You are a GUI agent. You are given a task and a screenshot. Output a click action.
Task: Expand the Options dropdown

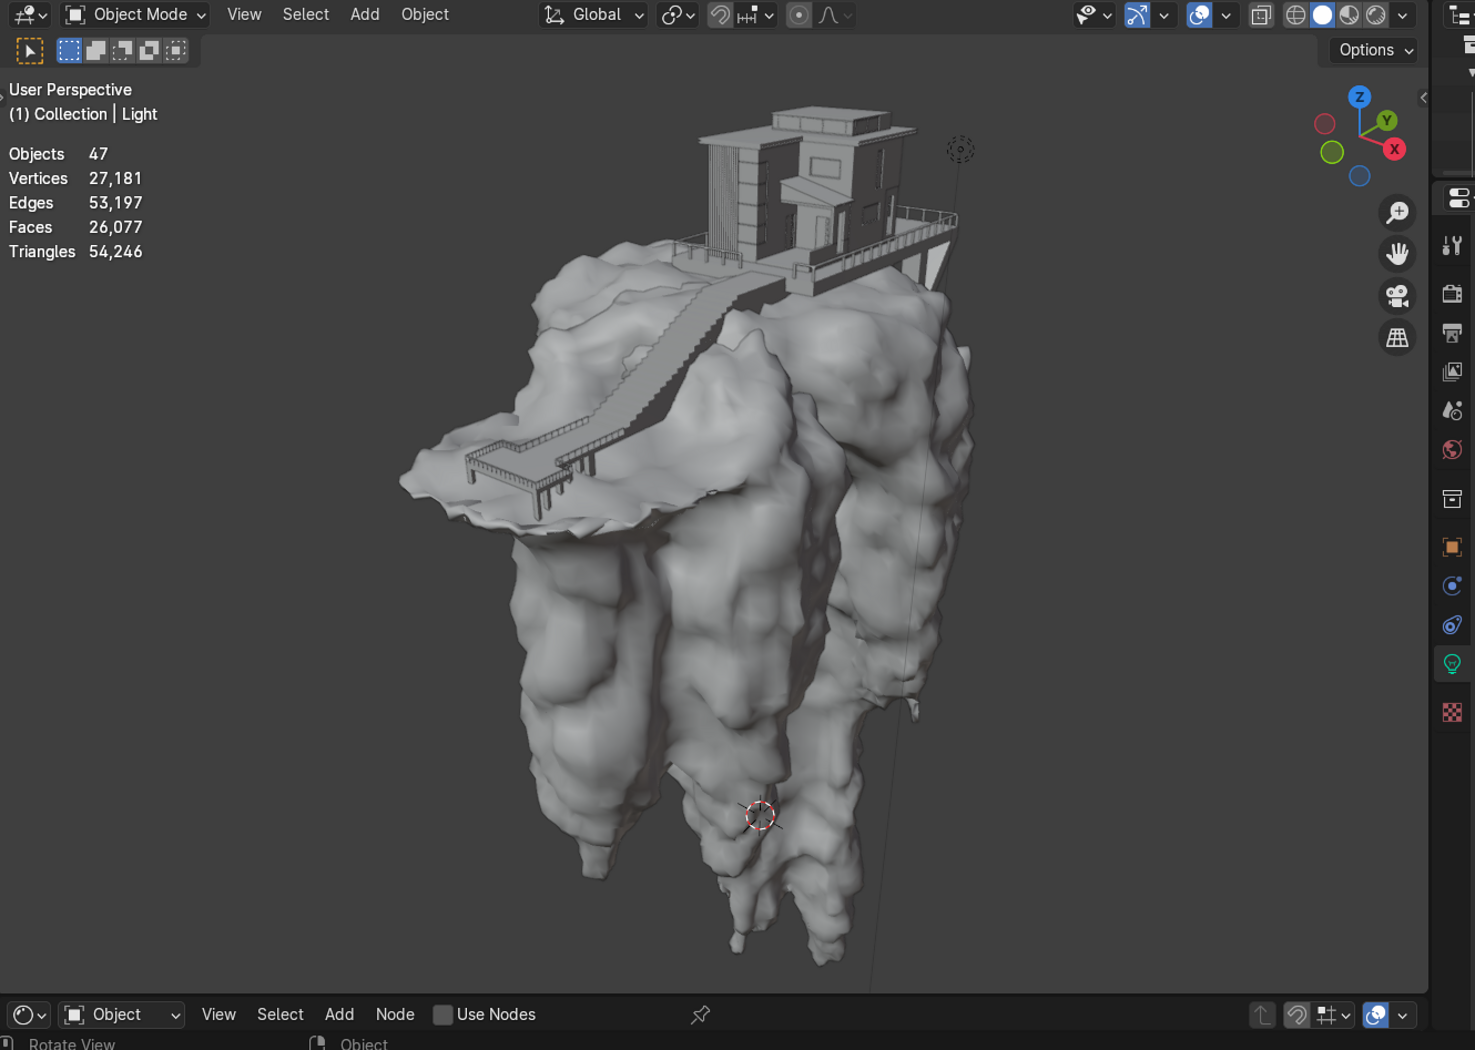1376,50
